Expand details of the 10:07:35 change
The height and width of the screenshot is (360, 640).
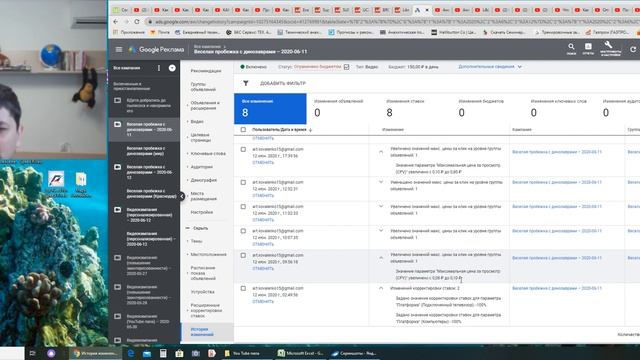click(381, 231)
